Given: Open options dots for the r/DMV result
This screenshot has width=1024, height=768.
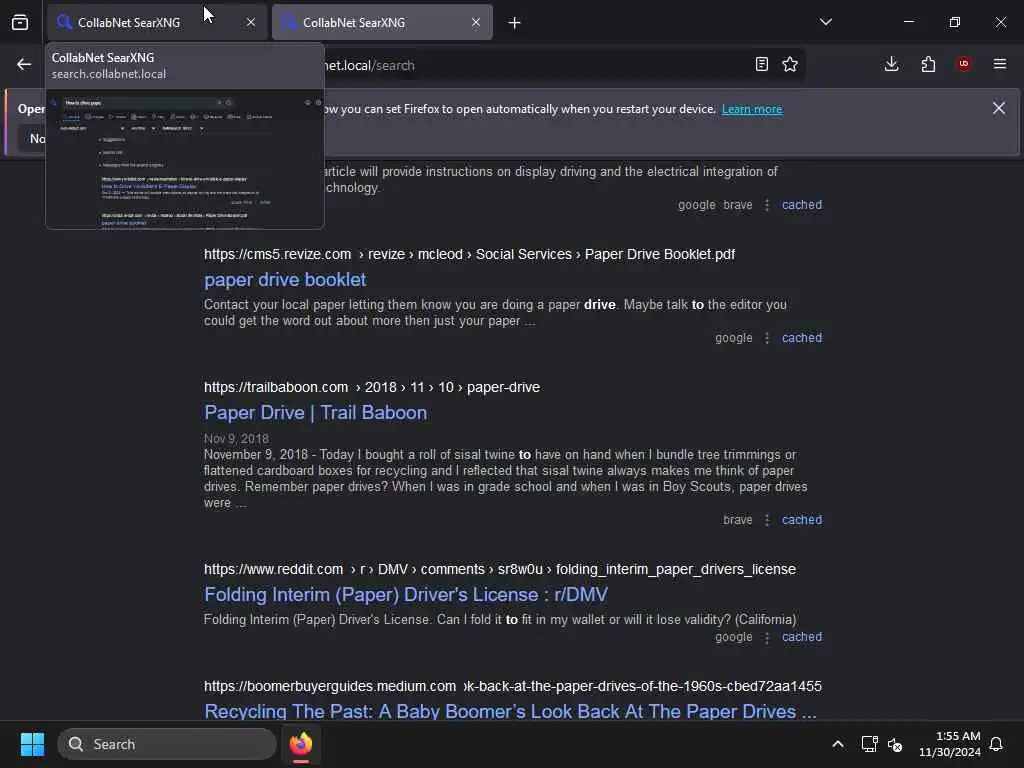Looking at the screenshot, I should pos(767,637).
